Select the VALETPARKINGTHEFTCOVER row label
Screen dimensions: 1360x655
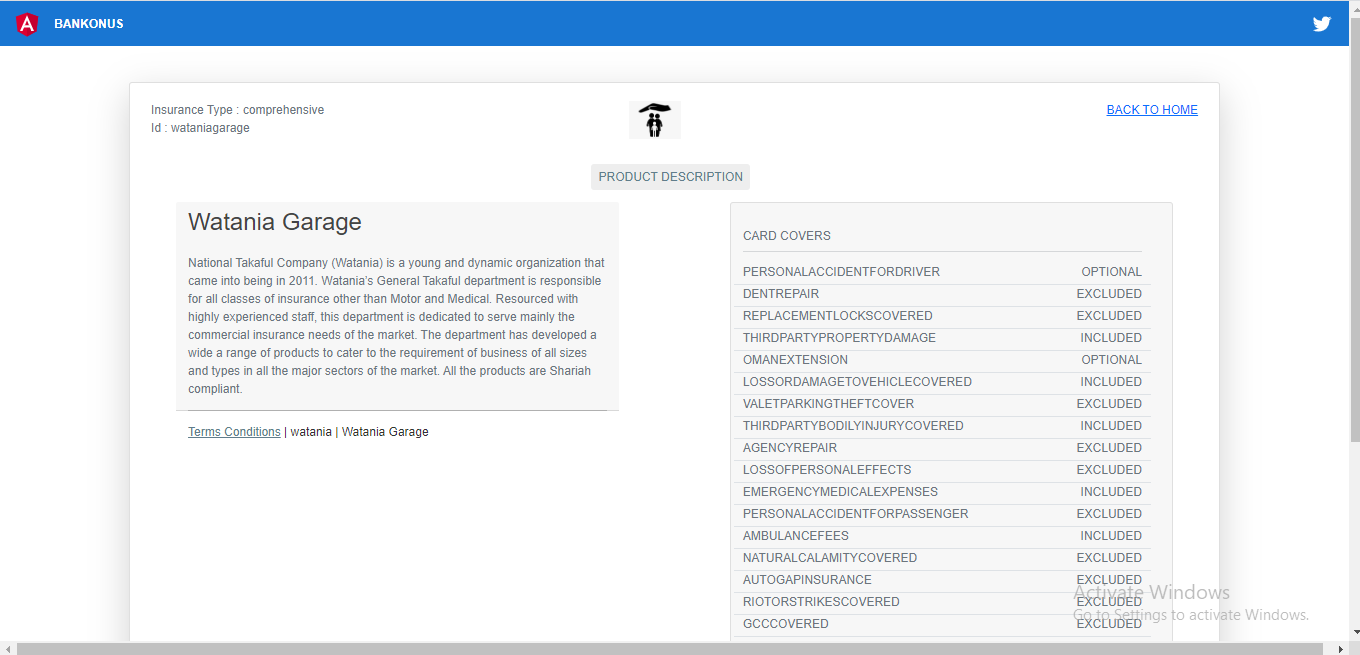tap(828, 404)
